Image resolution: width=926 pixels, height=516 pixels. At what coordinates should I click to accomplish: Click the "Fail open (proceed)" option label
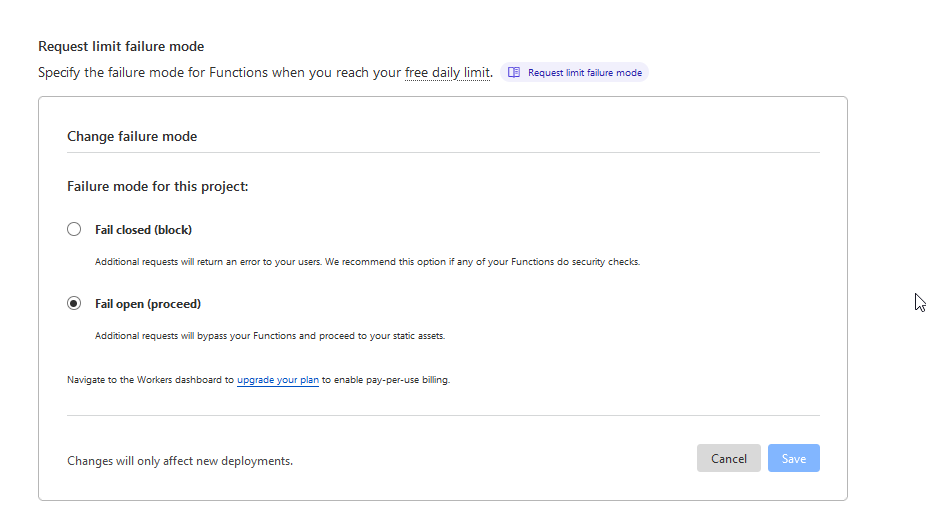tap(148, 304)
